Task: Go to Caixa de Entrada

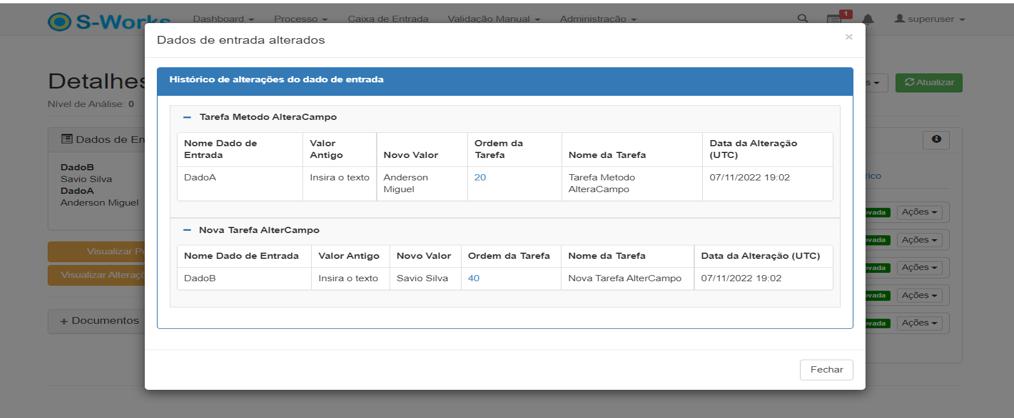Action: (387, 19)
